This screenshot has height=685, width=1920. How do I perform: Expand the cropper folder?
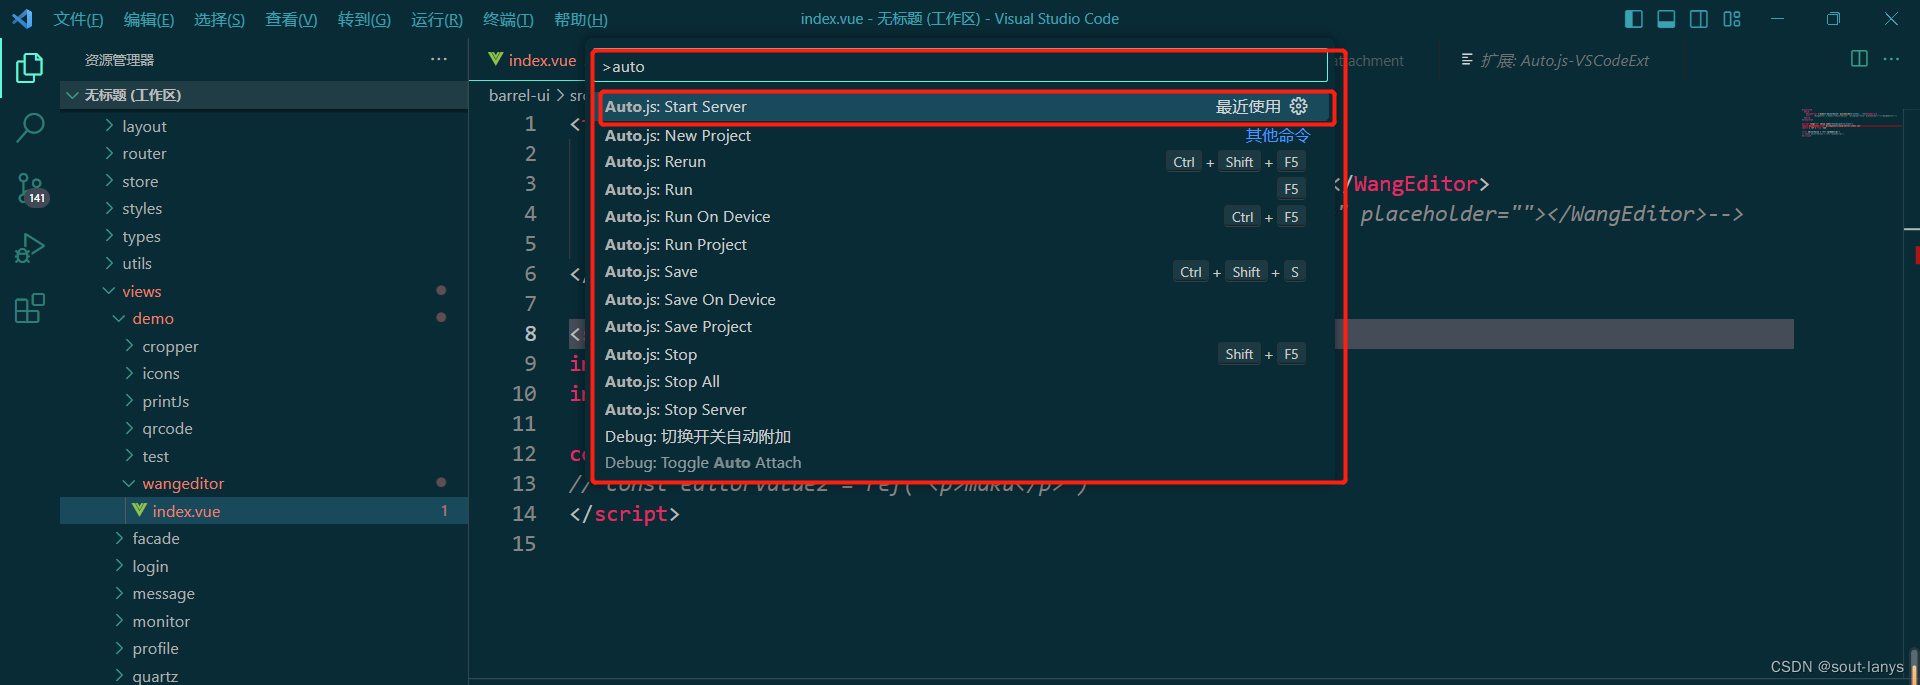(264, 346)
